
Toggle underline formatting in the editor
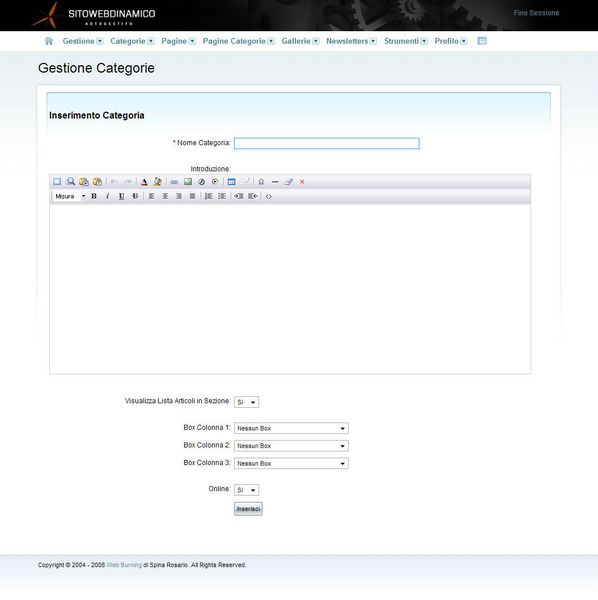pos(121,196)
